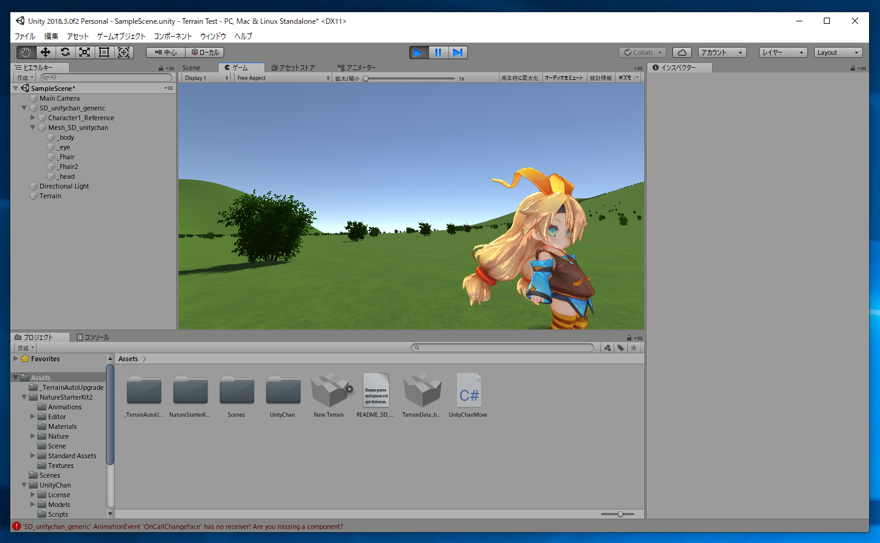Image resolution: width=880 pixels, height=543 pixels.
Task: Select the Rect Transform tool
Action: tap(104, 52)
